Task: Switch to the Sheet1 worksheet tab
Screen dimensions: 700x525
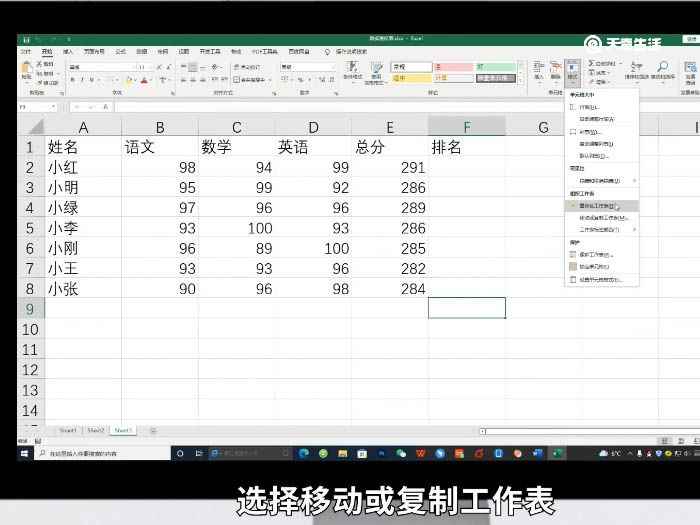Action: [68, 430]
